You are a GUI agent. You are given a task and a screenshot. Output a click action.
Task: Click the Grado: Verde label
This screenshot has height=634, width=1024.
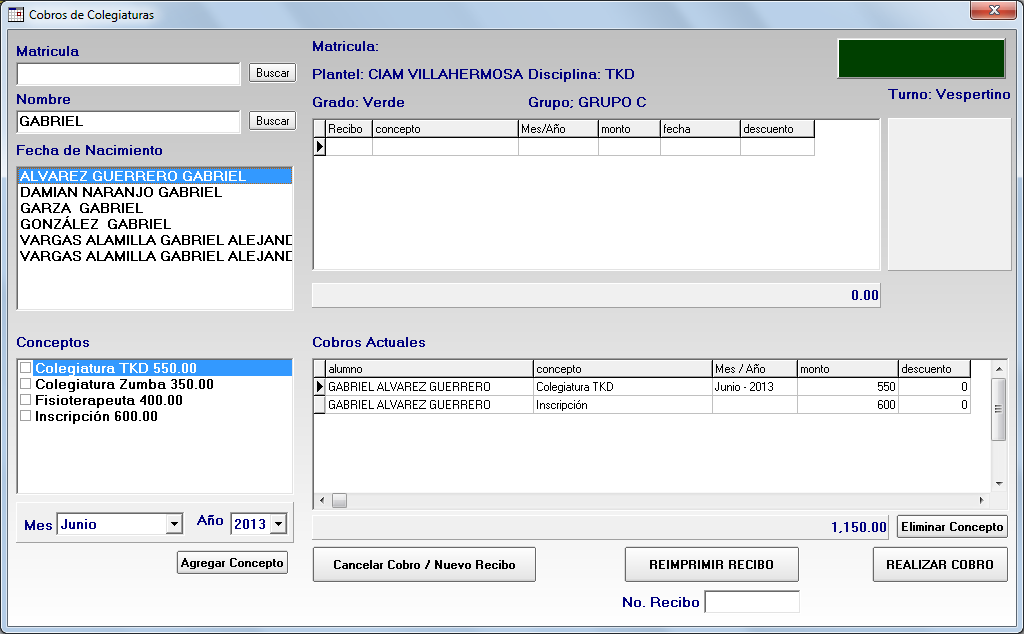[x=359, y=103]
